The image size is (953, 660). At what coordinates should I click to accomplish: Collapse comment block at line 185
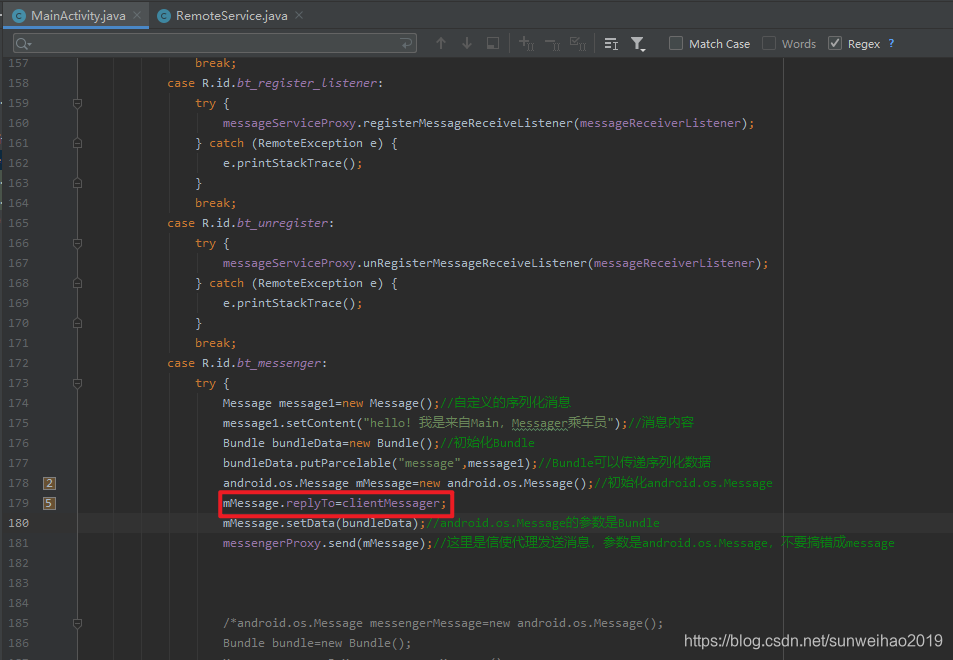[77, 624]
